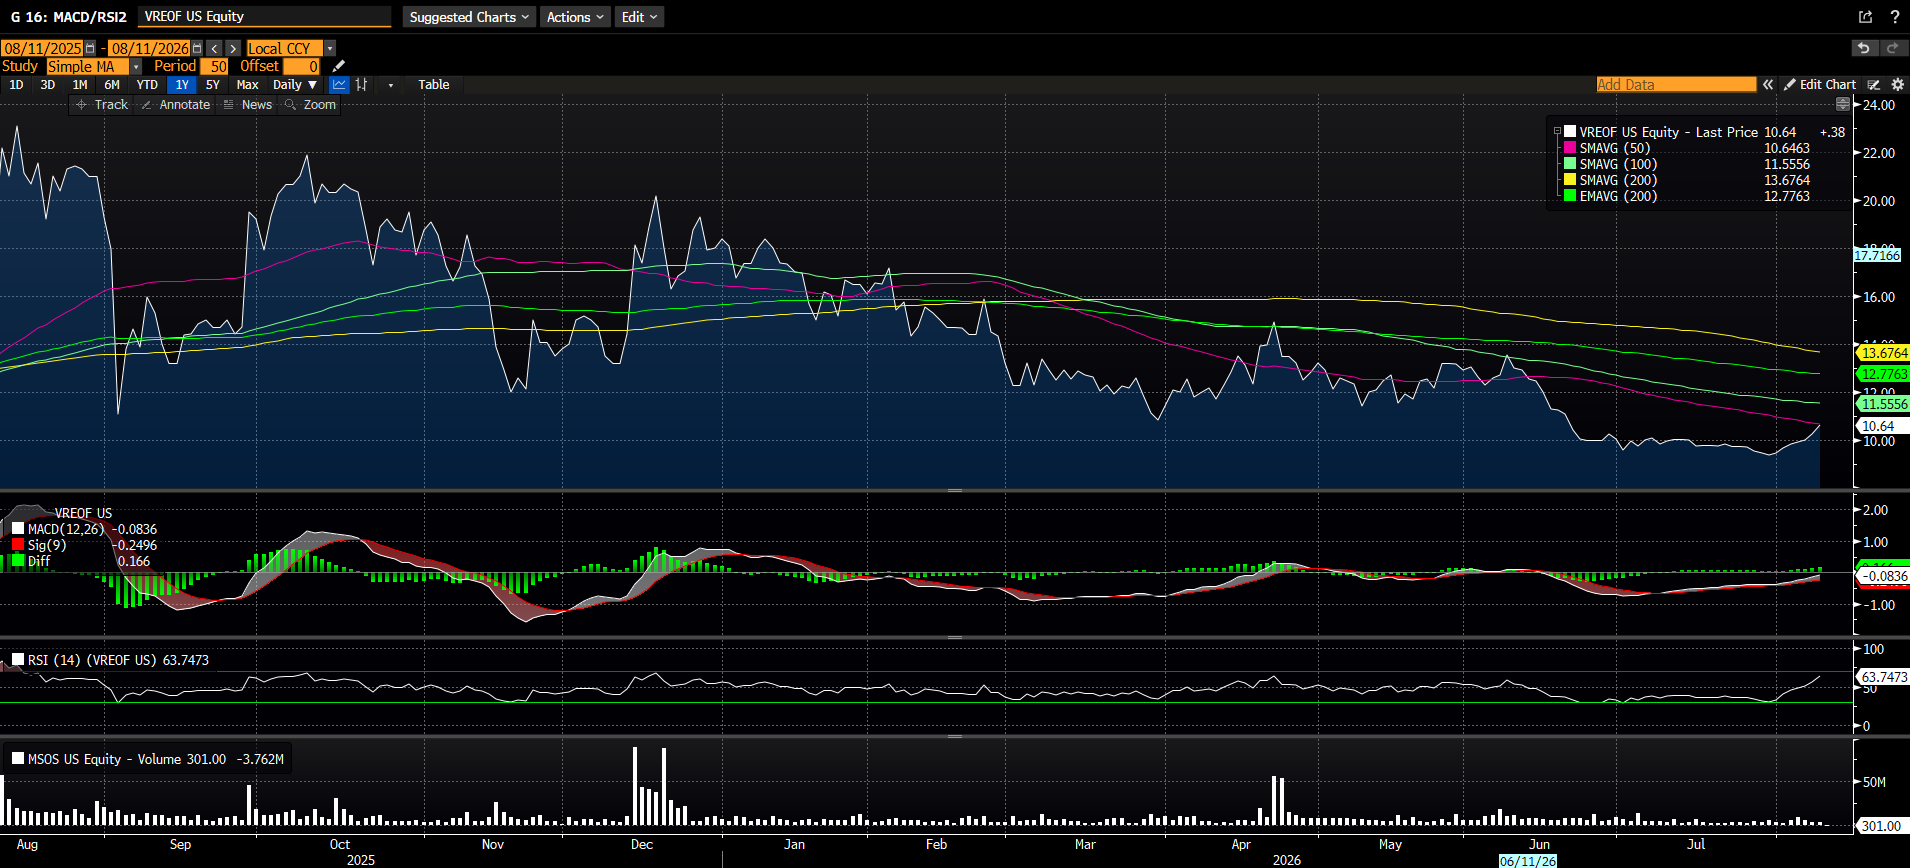Click the pencil icon beside Offset
The height and width of the screenshot is (868, 1910).
point(338,66)
